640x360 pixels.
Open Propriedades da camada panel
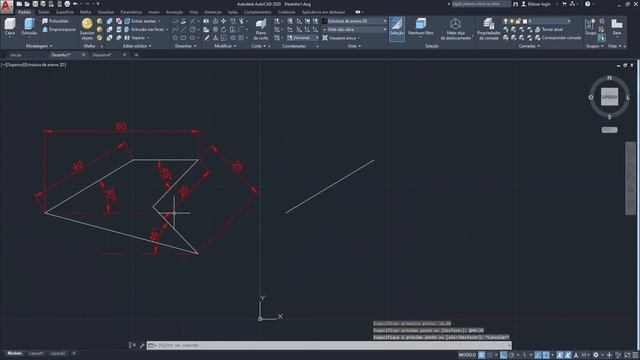coord(488,29)
